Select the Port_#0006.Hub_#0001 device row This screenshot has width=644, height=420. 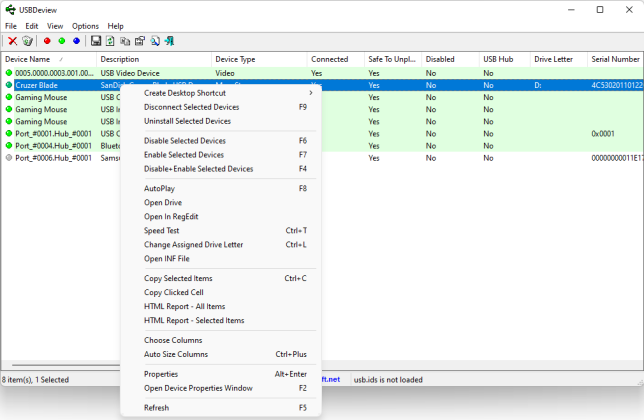50,158
